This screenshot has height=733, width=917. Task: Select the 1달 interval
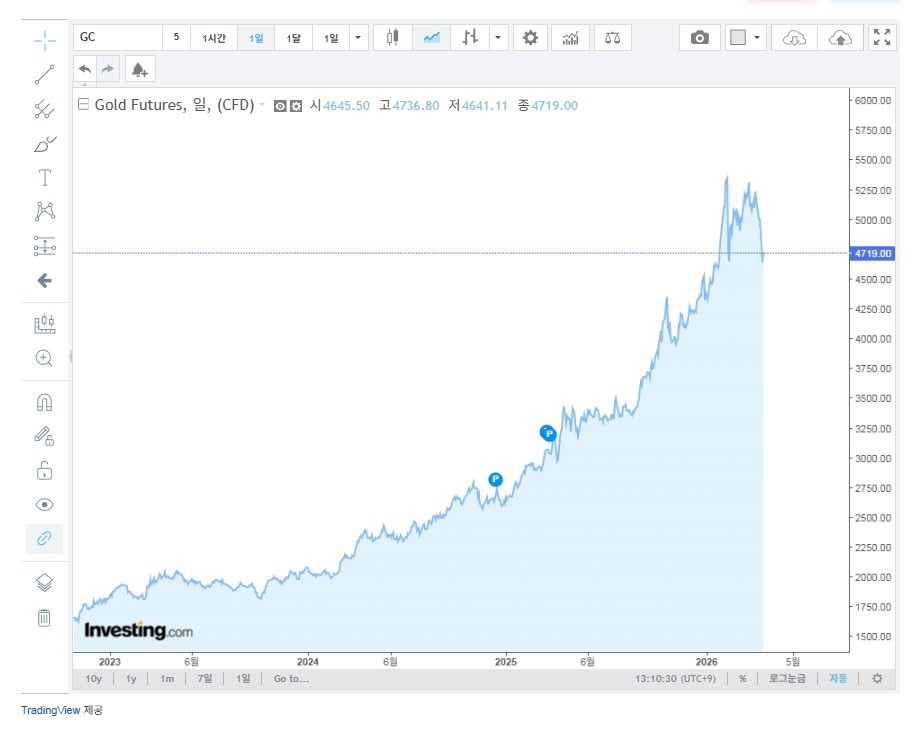[294, 37]
